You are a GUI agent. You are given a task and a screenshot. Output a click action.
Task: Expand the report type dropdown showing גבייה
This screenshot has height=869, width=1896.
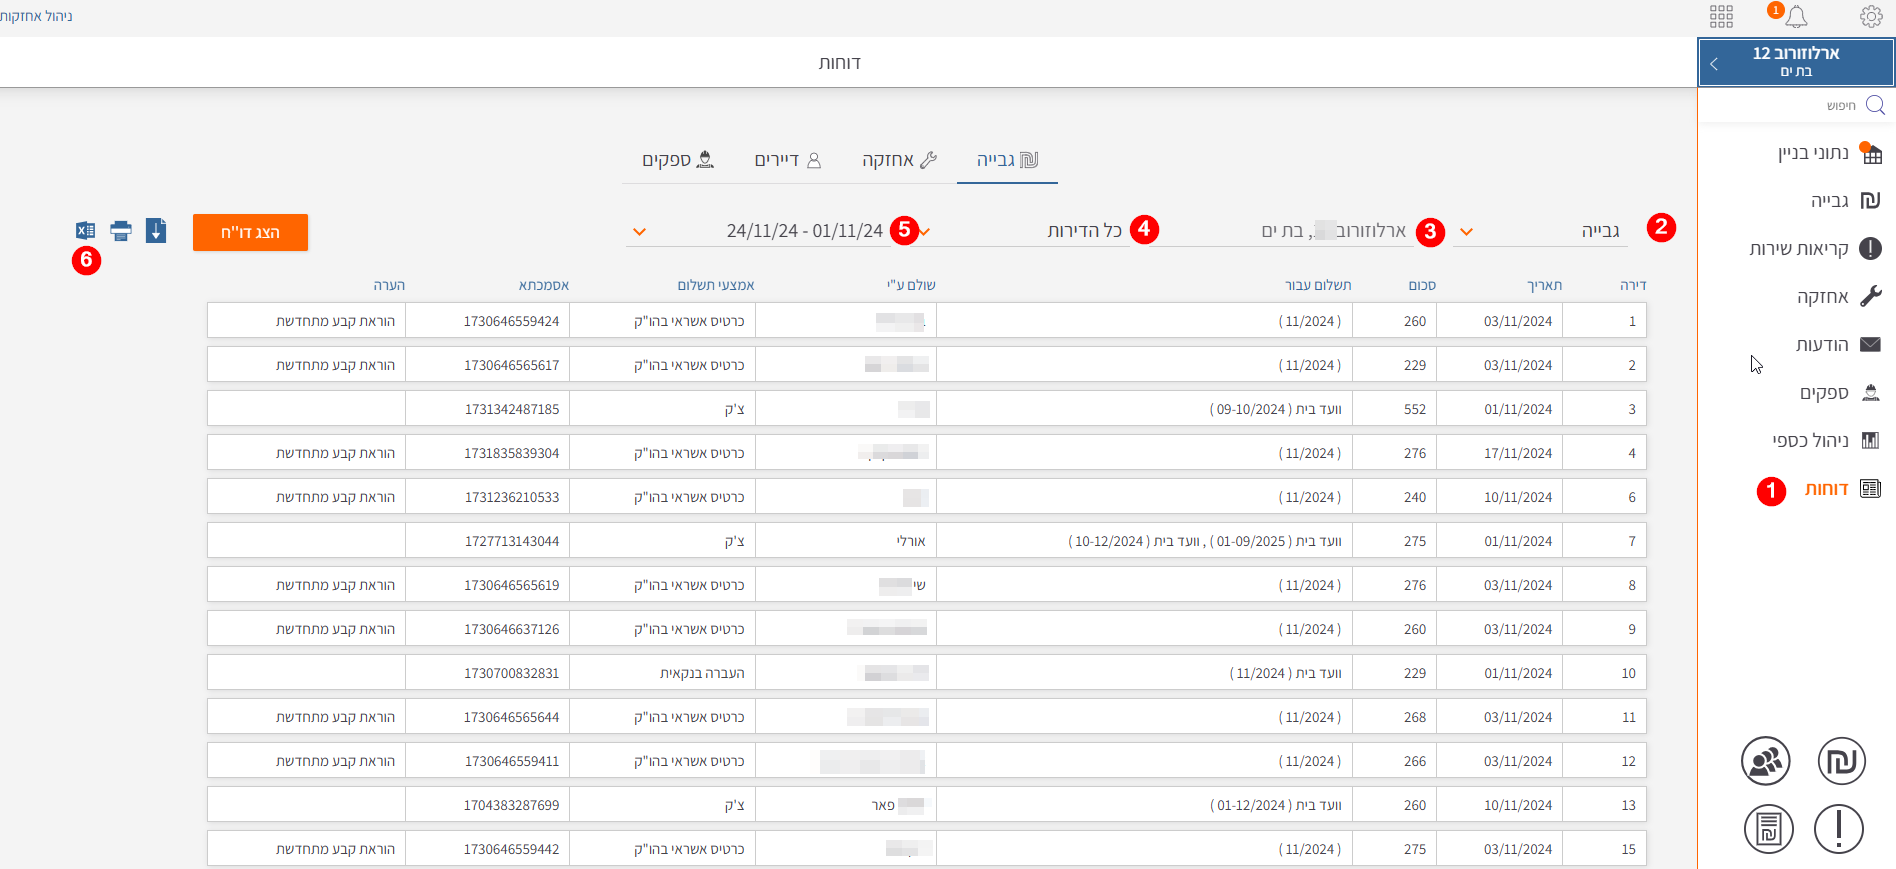click(1540, 232)
